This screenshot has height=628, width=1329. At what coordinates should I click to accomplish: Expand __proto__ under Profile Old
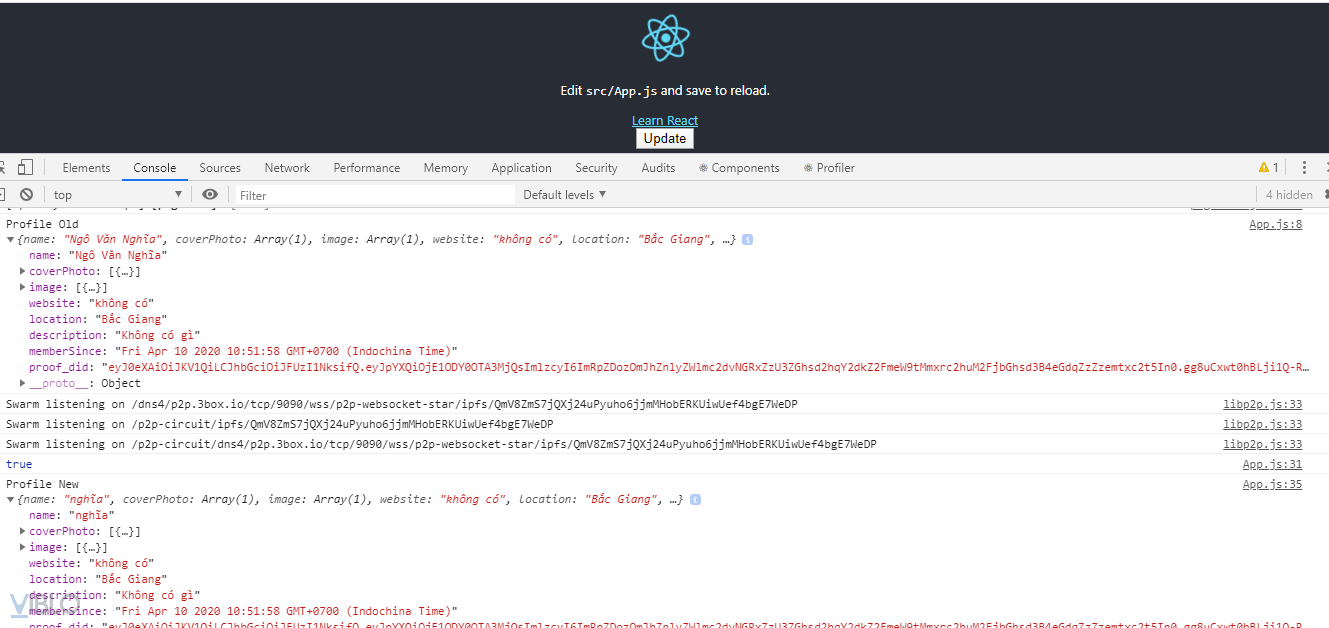(23, 383)
